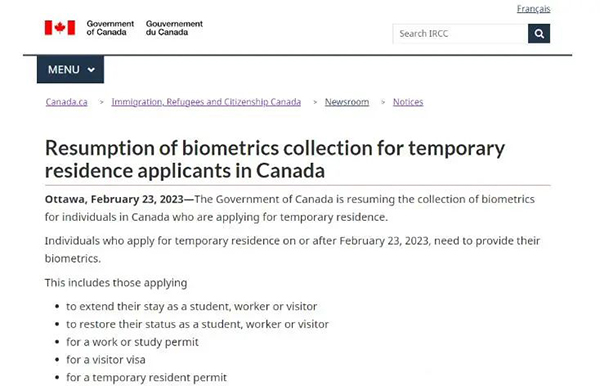The image size is (600, 386).
Task: Go to Immigration, Refugees and Citizenship Canada
Action: coord(206,102)
